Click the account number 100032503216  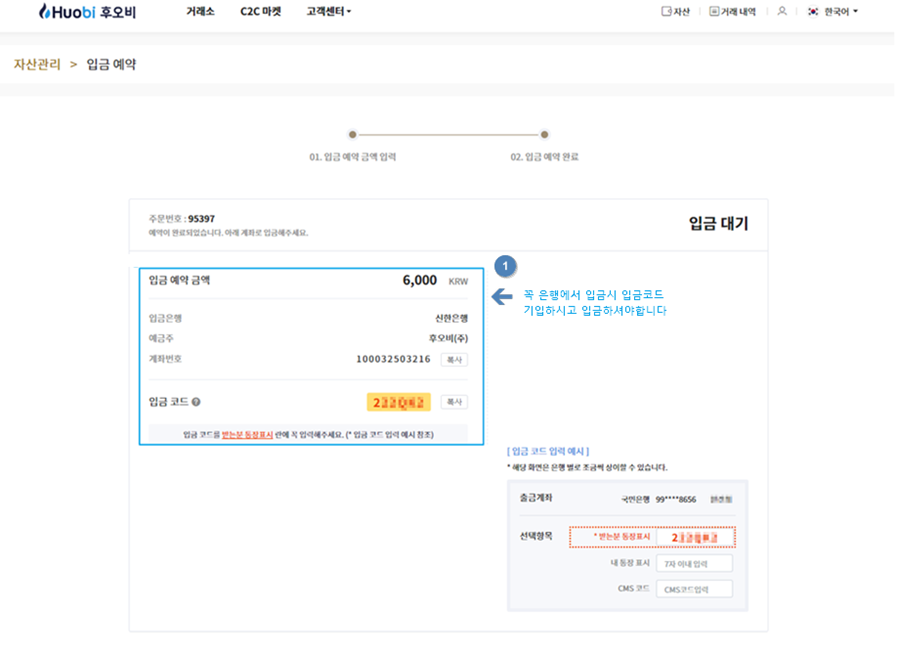pyautogui.click(x=393, y=359)
